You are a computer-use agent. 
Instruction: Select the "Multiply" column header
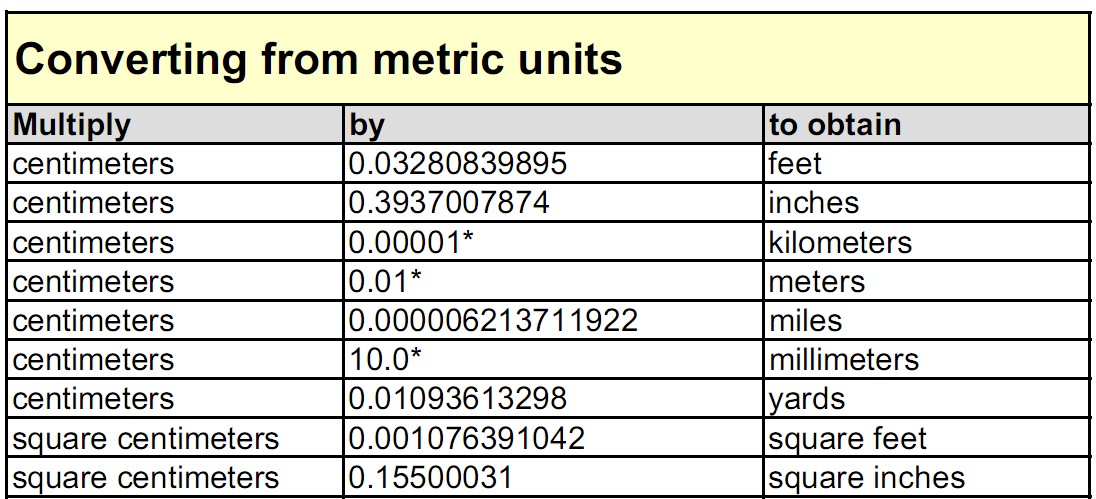72,124
